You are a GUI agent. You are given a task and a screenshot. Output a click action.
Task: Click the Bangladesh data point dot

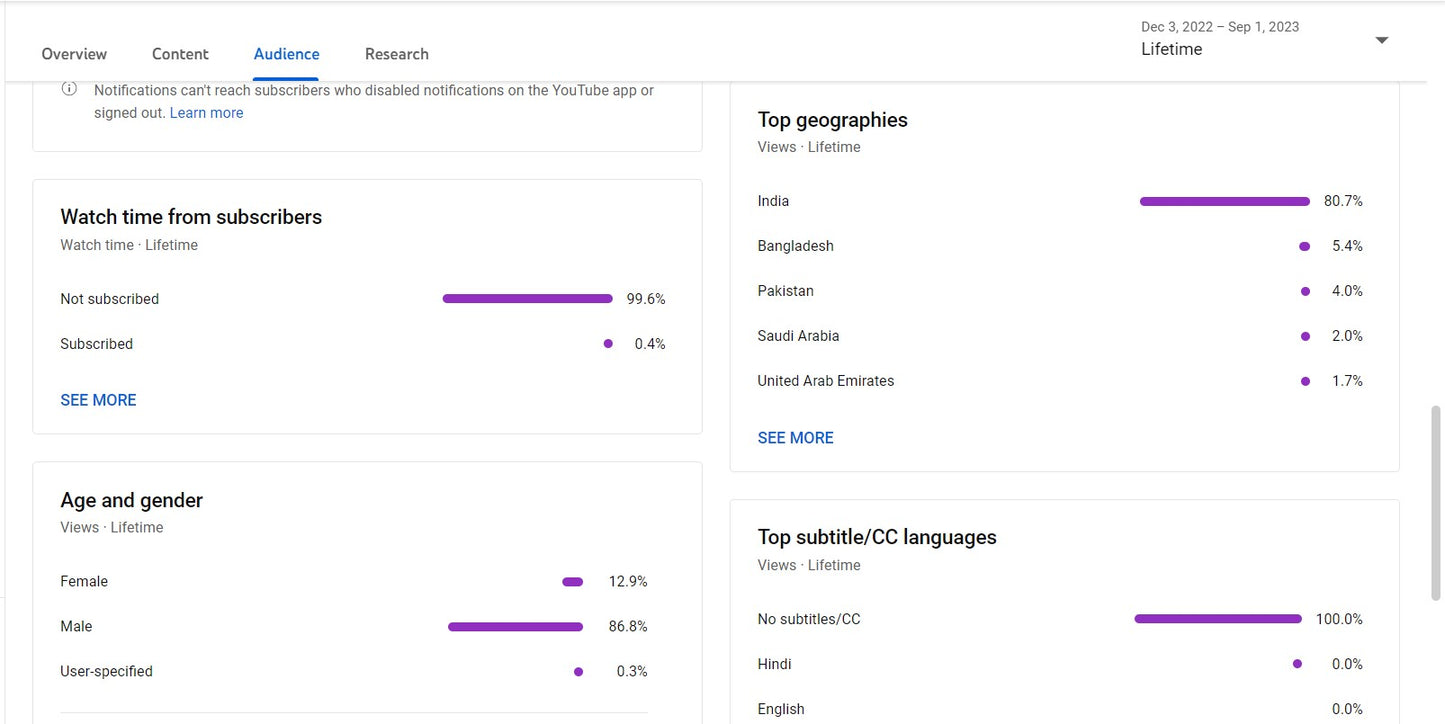pos(1304,246)
